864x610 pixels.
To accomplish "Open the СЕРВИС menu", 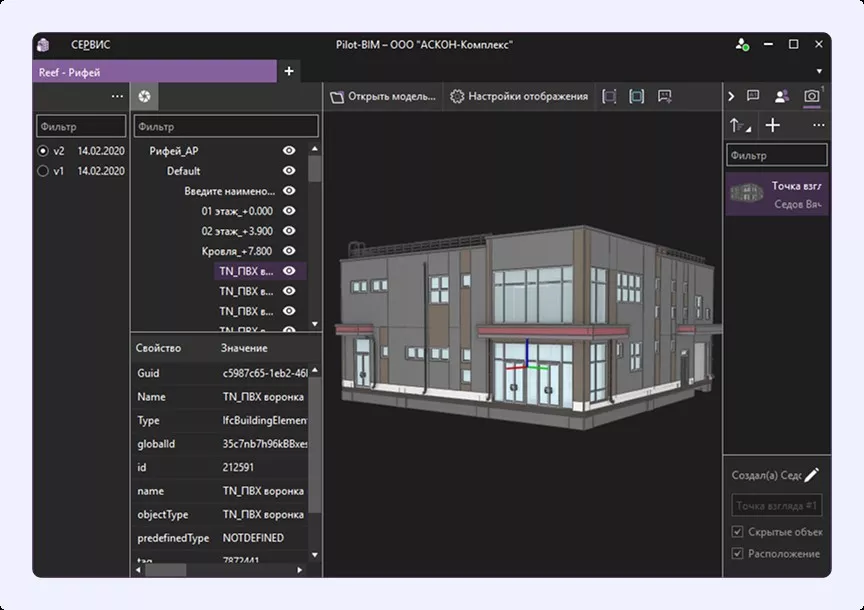I will click(x=90, y=45).
